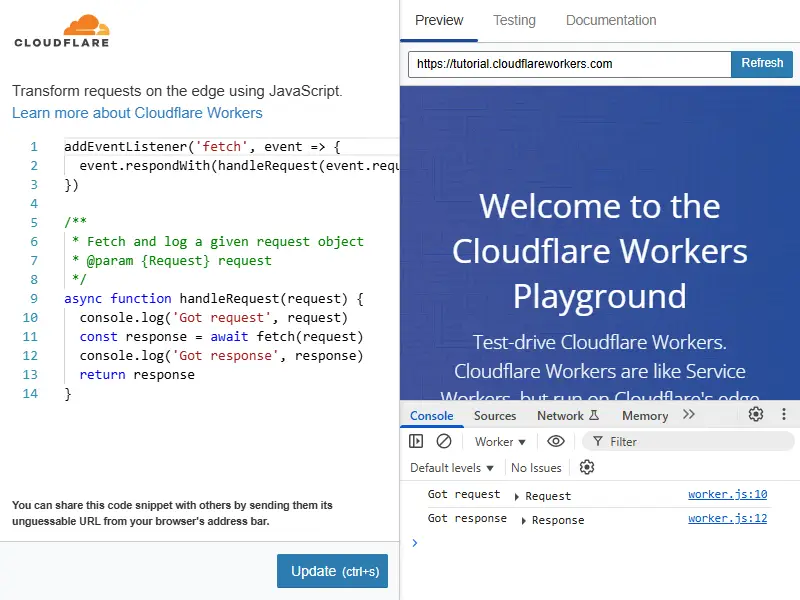Open console settings gear beside No Issues

click(587, 467)
